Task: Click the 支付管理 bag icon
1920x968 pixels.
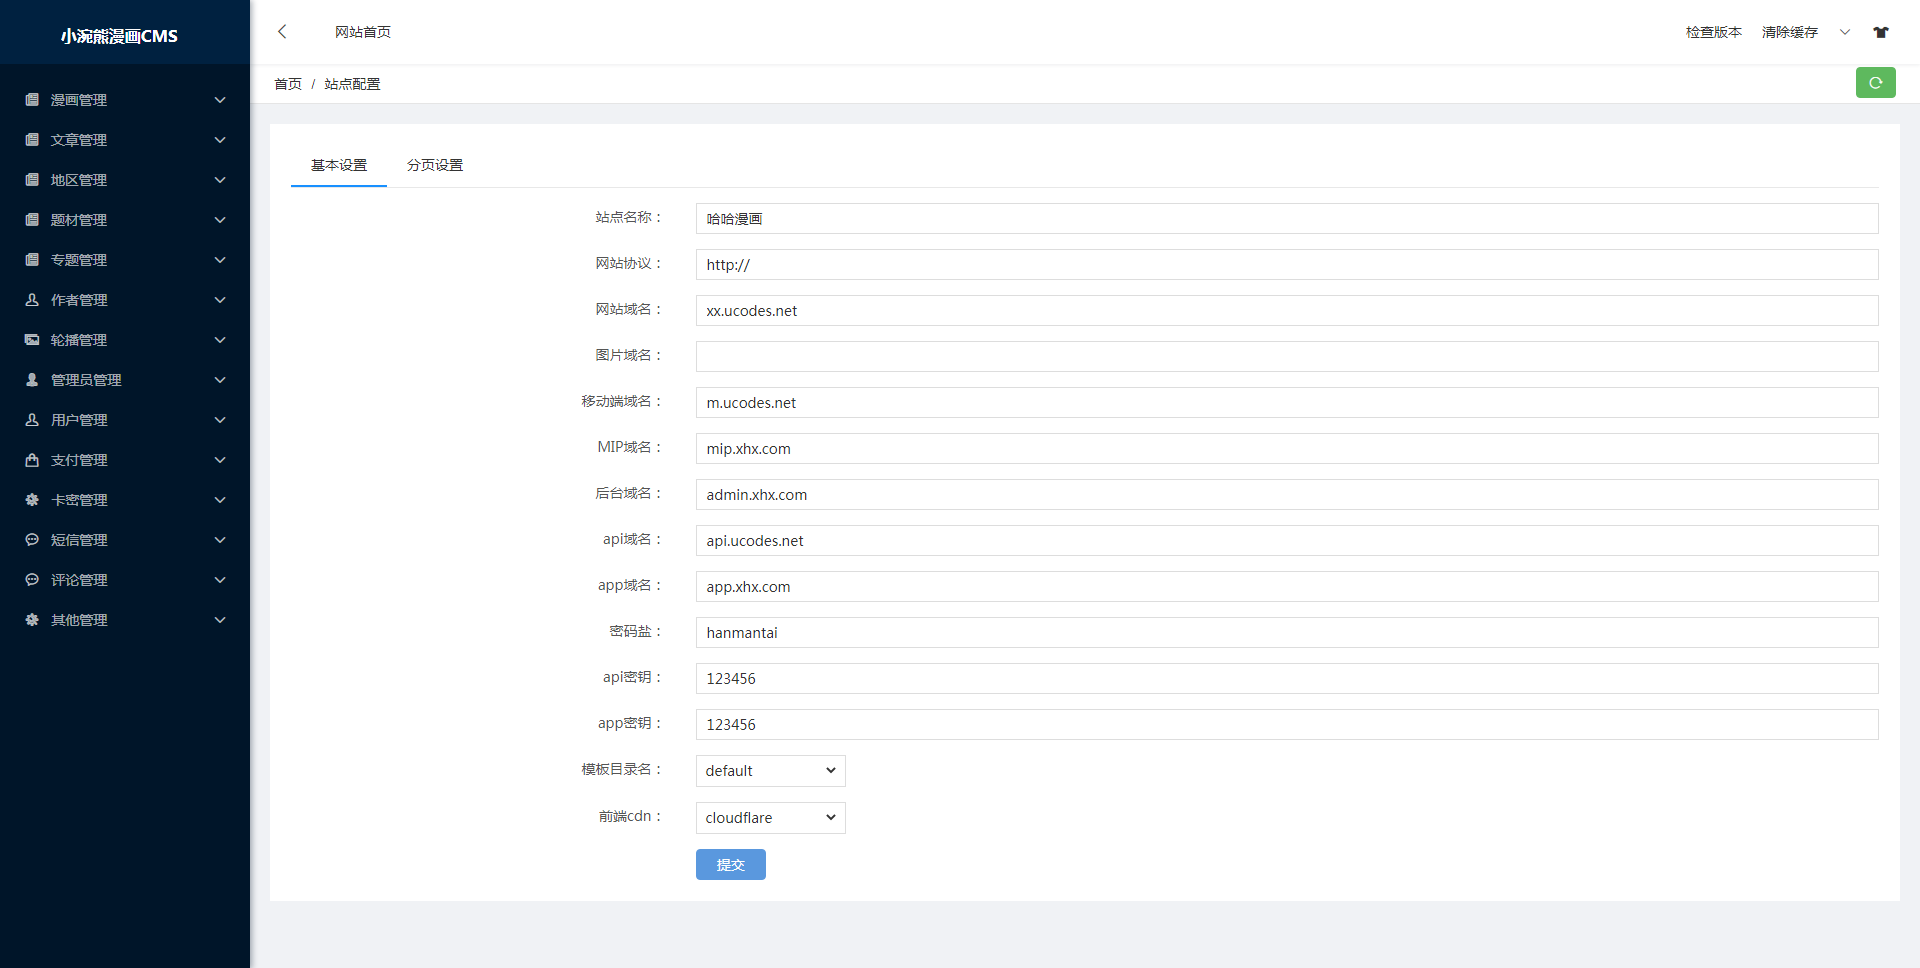Action: click(x=32, y=460)
